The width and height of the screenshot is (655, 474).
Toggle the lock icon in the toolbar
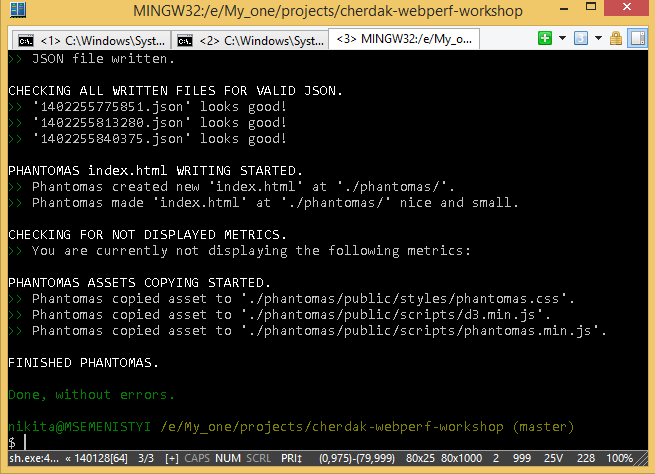tap(616, 38)
